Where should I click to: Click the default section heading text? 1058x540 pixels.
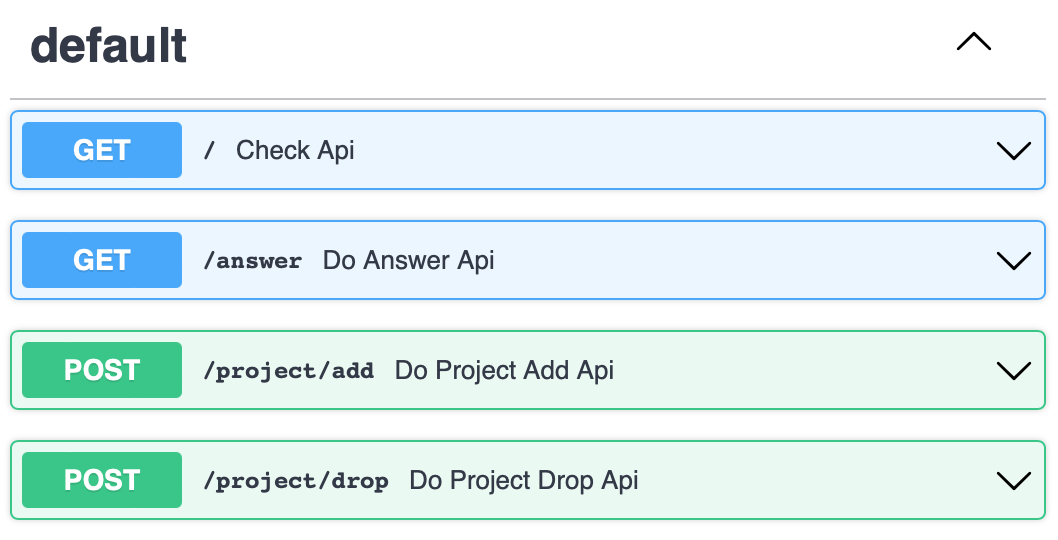108,45
